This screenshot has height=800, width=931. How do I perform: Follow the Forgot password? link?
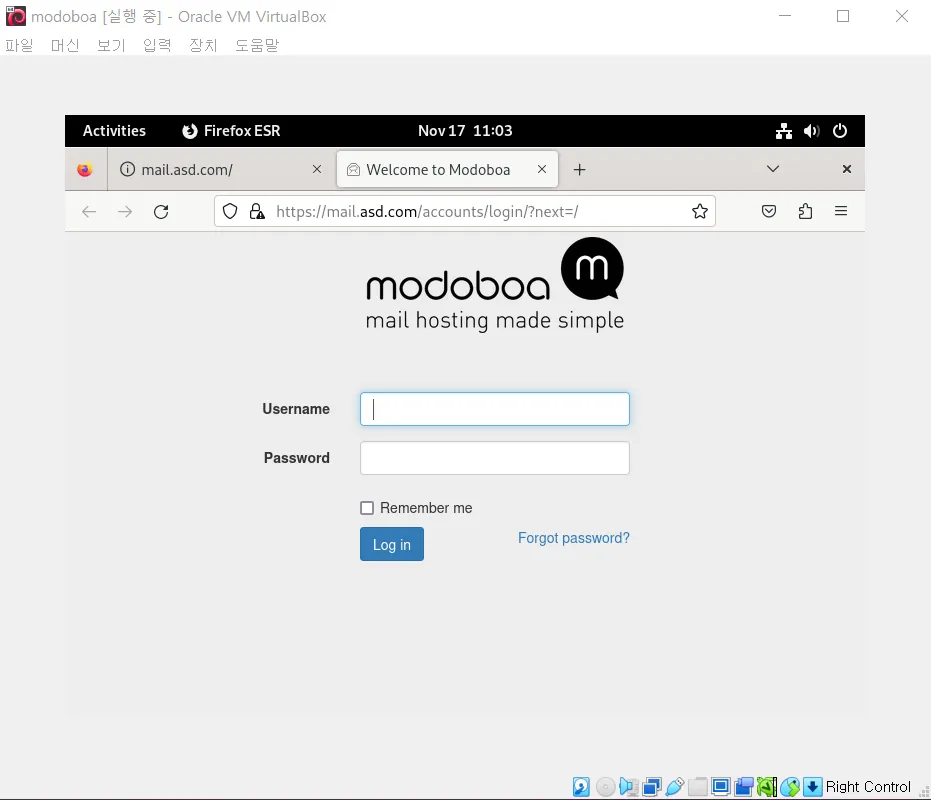point(574,538)
